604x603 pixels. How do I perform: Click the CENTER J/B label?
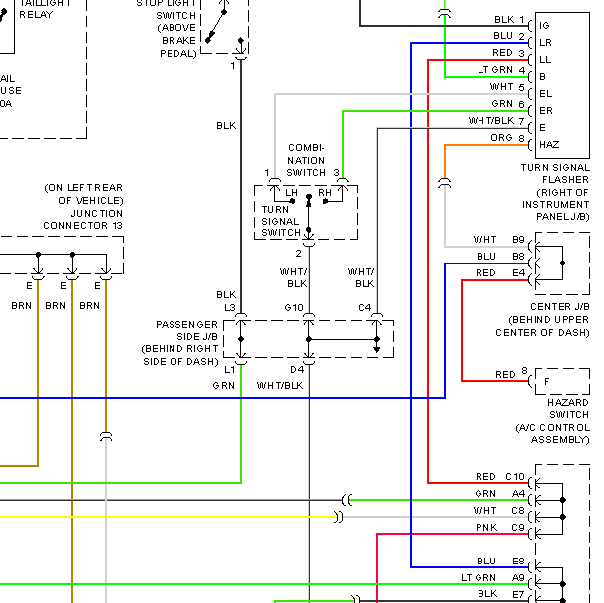tap(542, 319)
